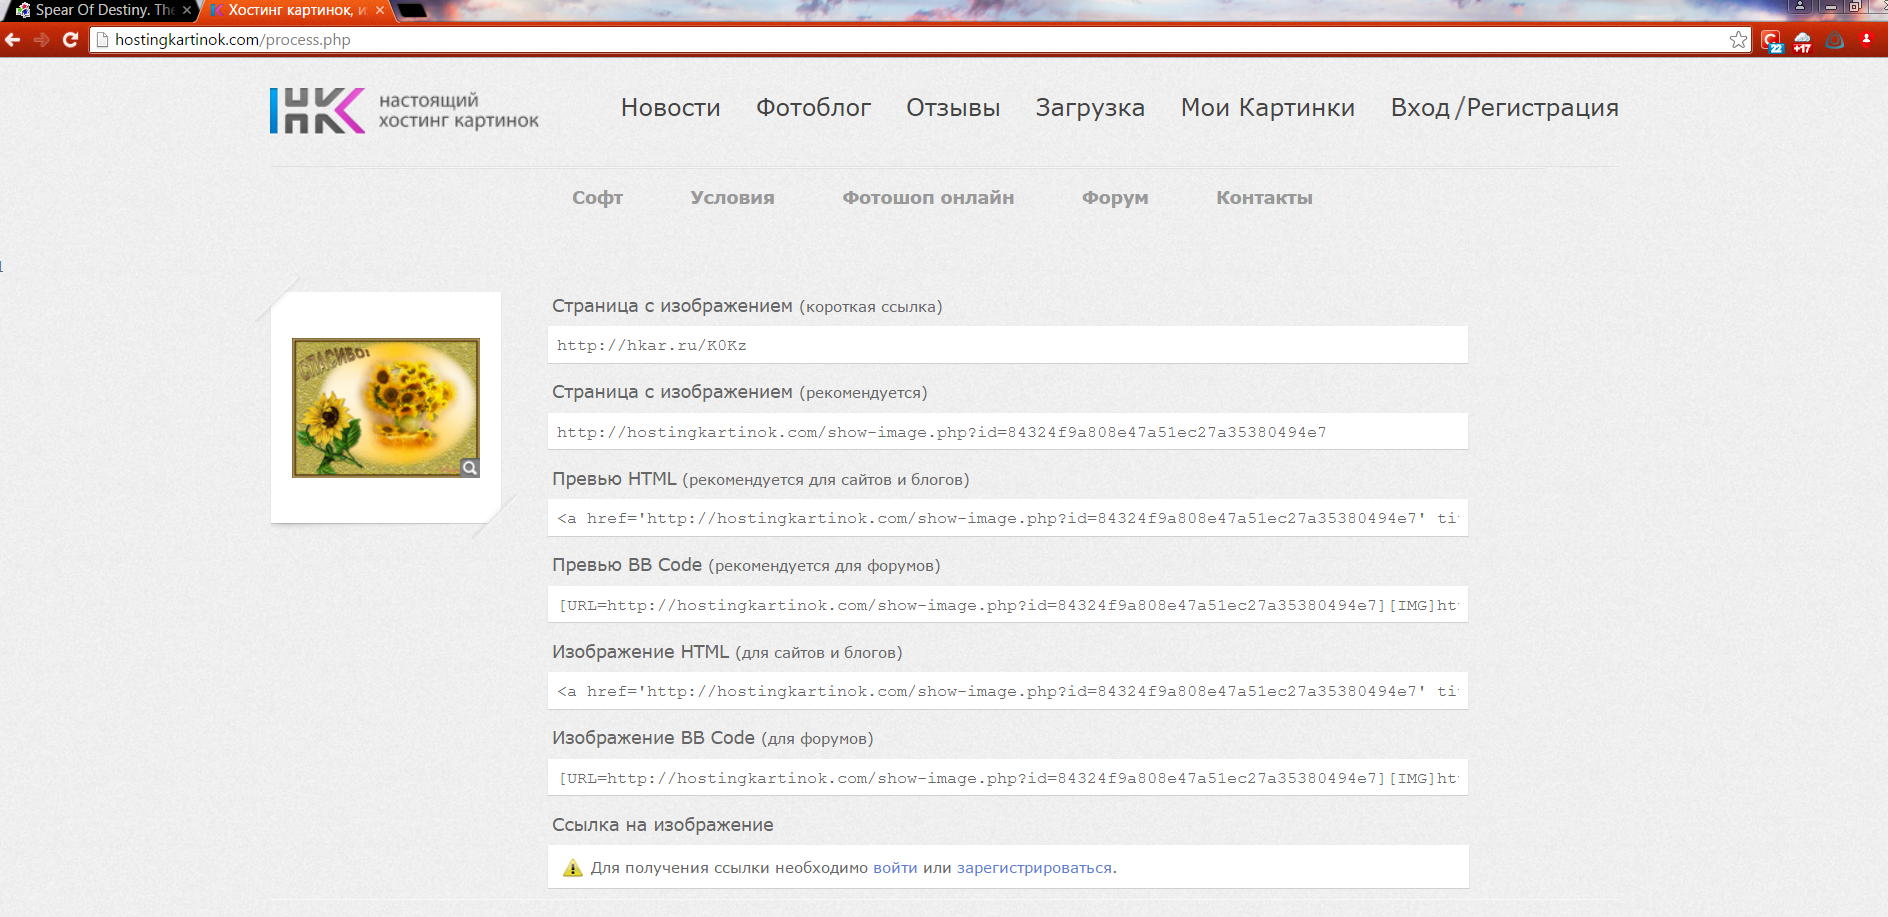Select the Превью HTML code field
Viewport: 1888px width, 917px height.
tap(1008, 518)
